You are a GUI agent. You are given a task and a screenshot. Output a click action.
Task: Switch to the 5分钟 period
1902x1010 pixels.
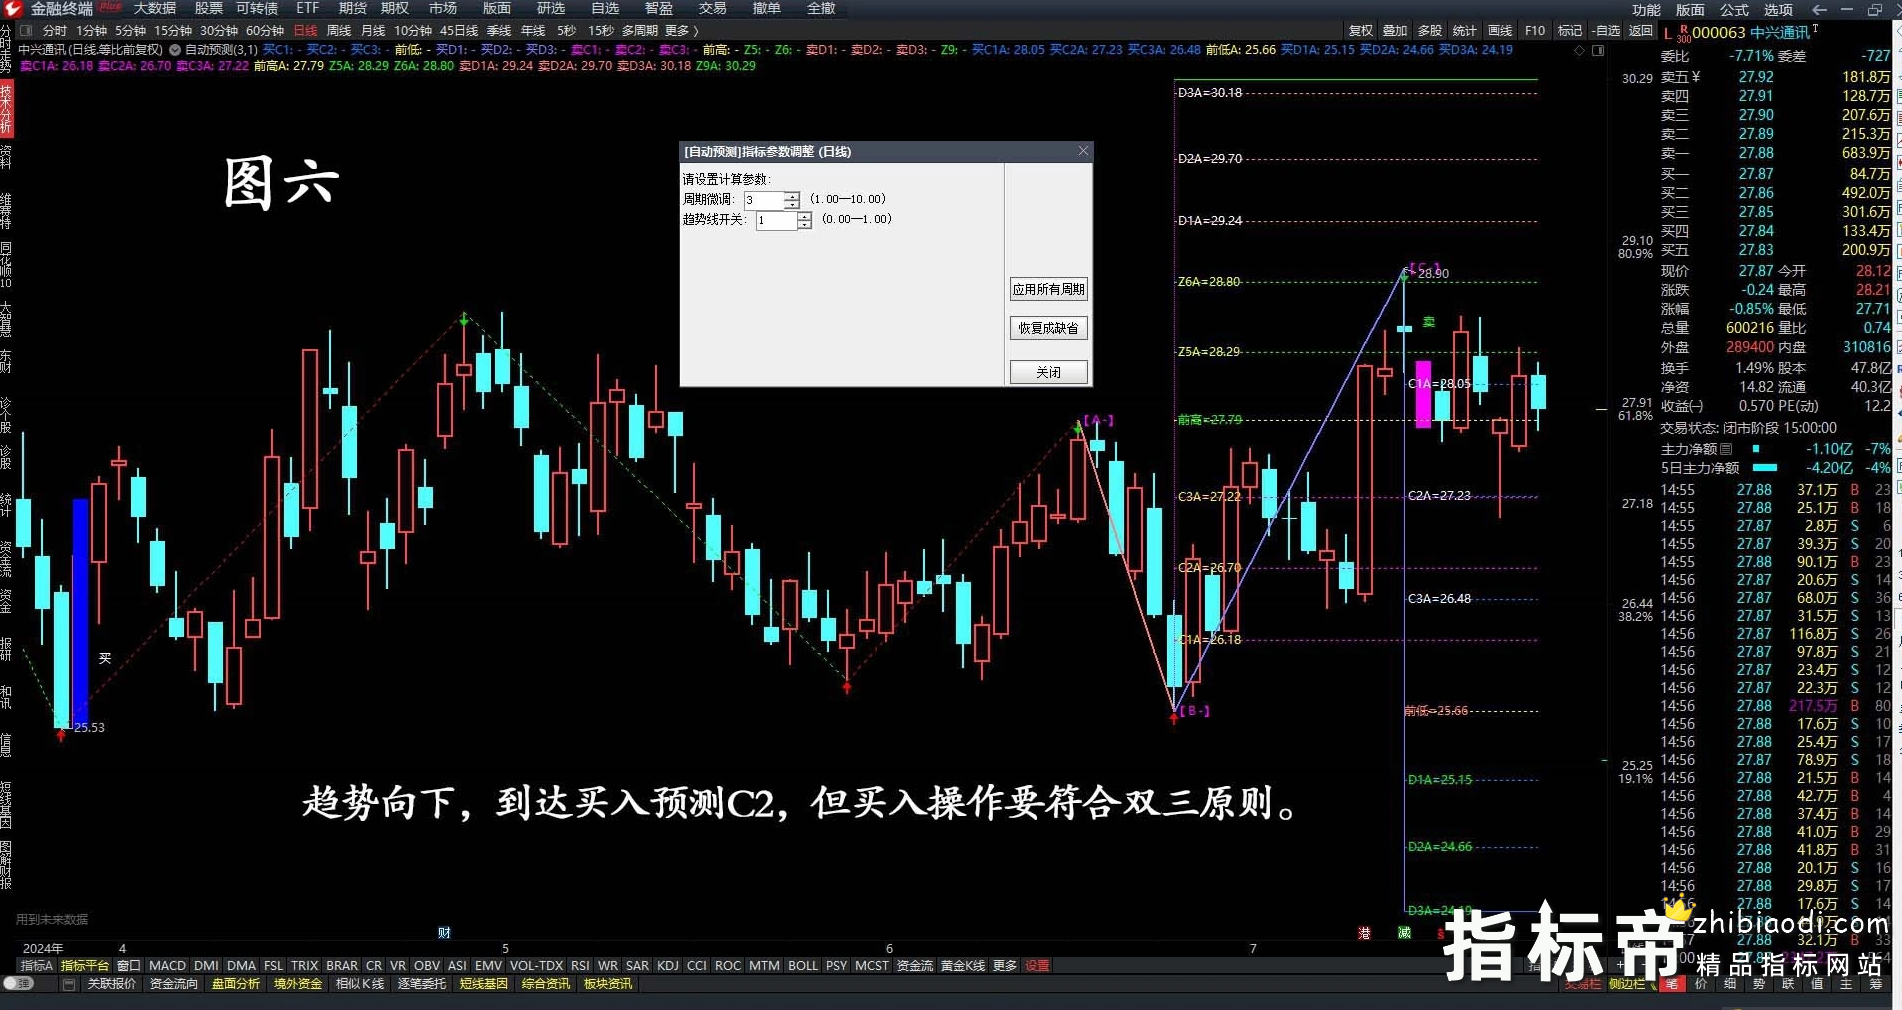(130, 31)
